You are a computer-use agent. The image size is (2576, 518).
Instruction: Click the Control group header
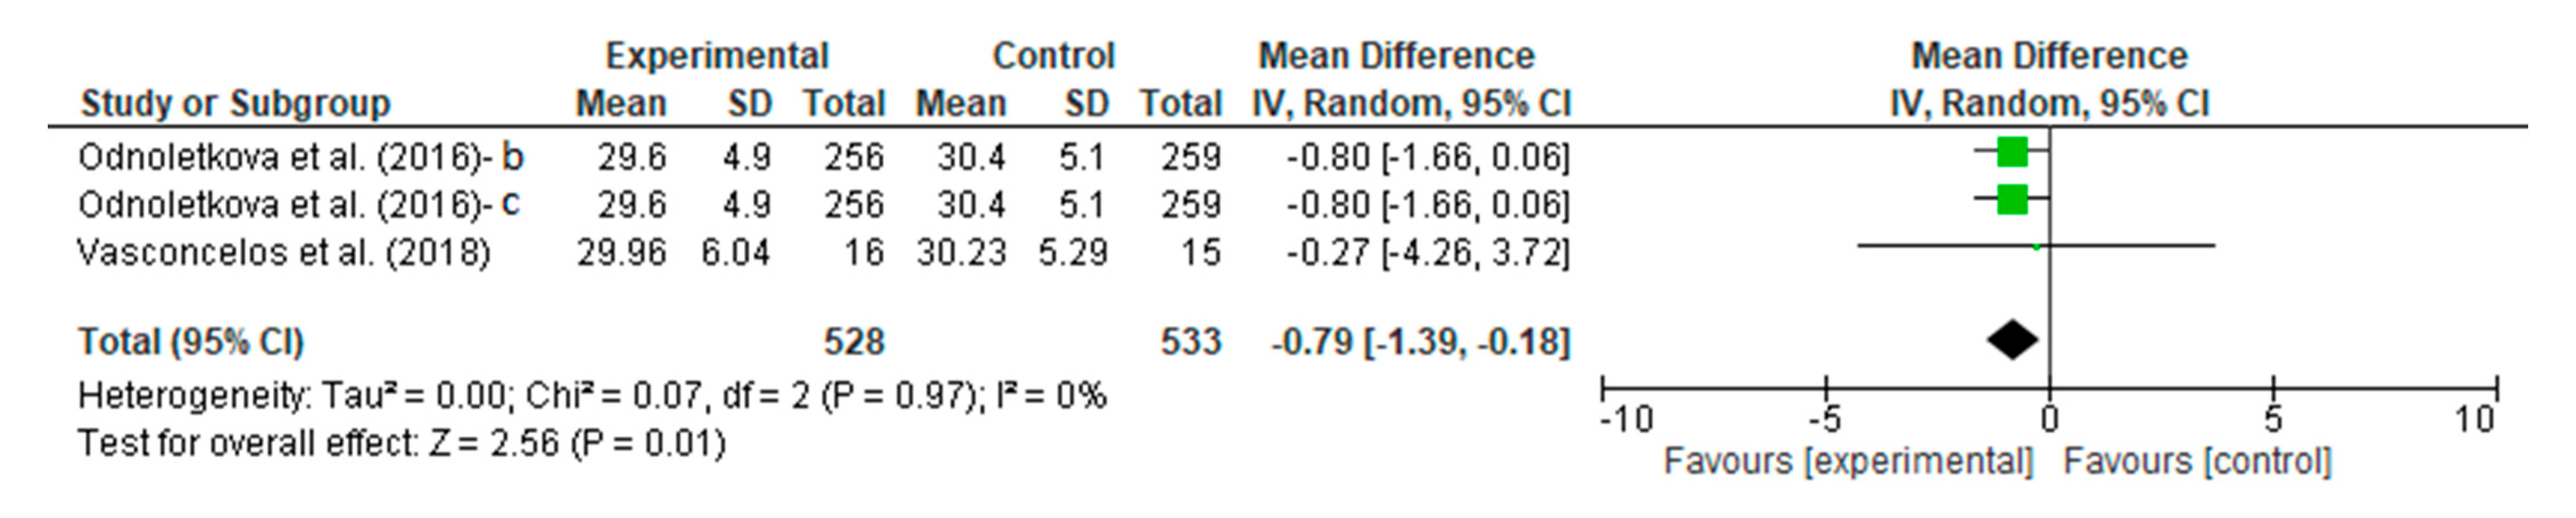click(1053, 56)
